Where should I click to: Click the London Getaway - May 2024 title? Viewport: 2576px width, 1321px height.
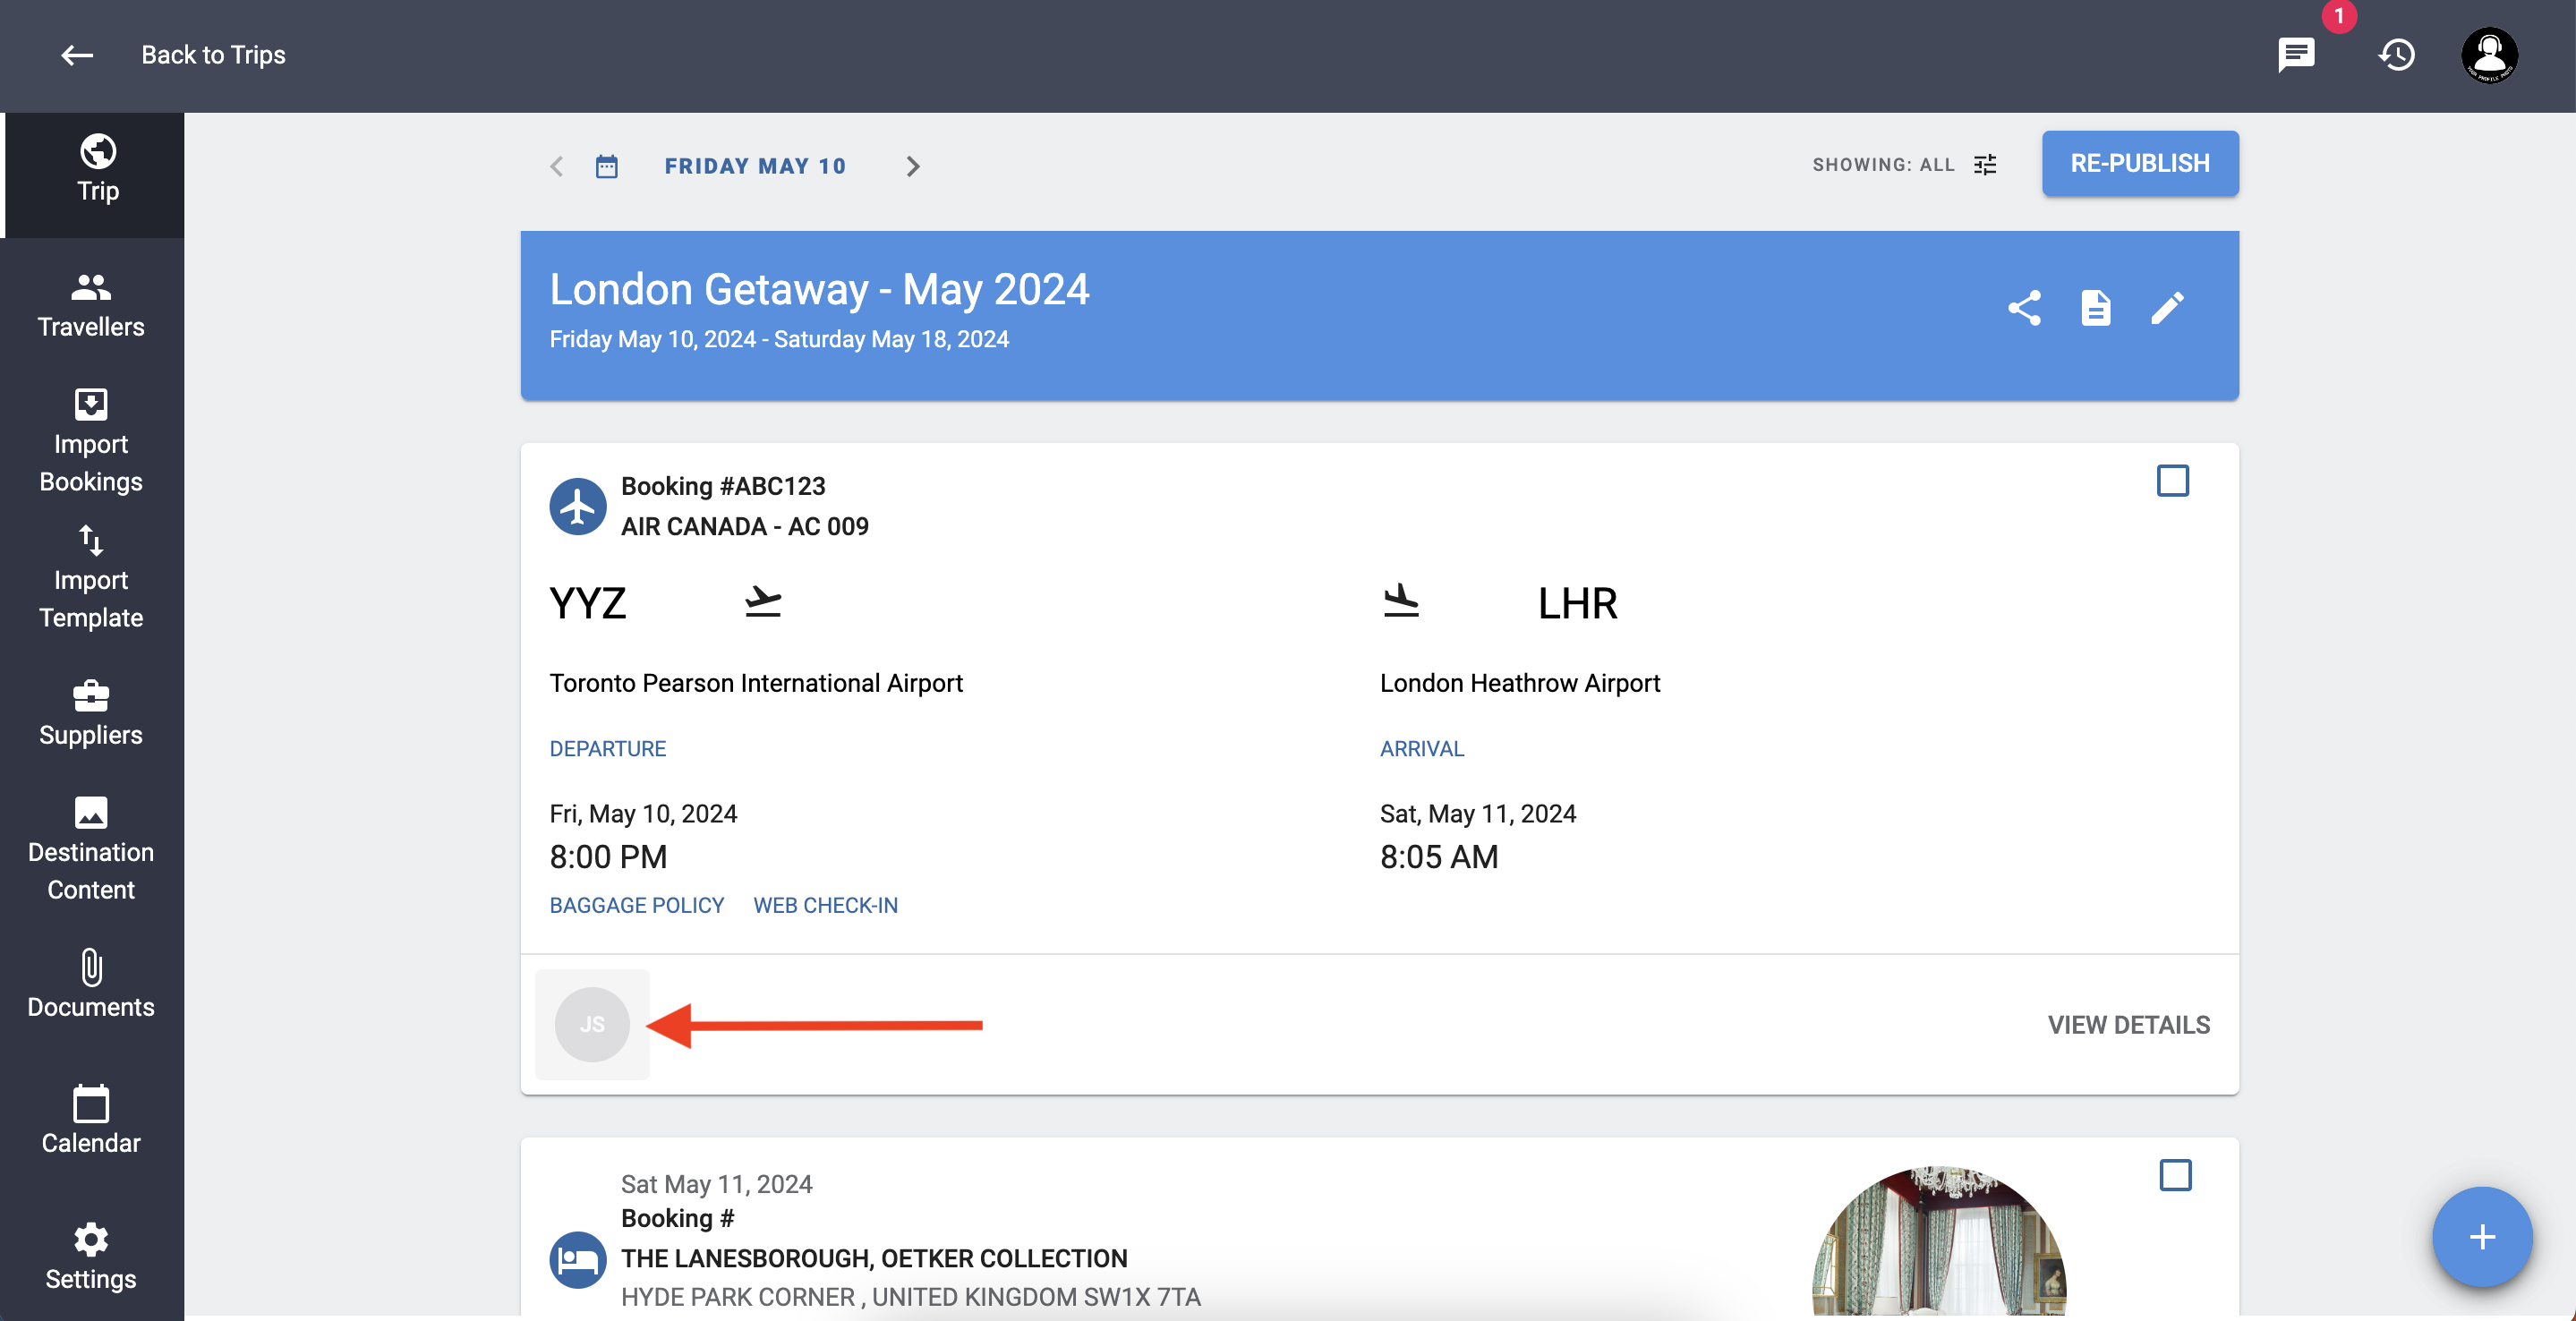pos(819,289)
